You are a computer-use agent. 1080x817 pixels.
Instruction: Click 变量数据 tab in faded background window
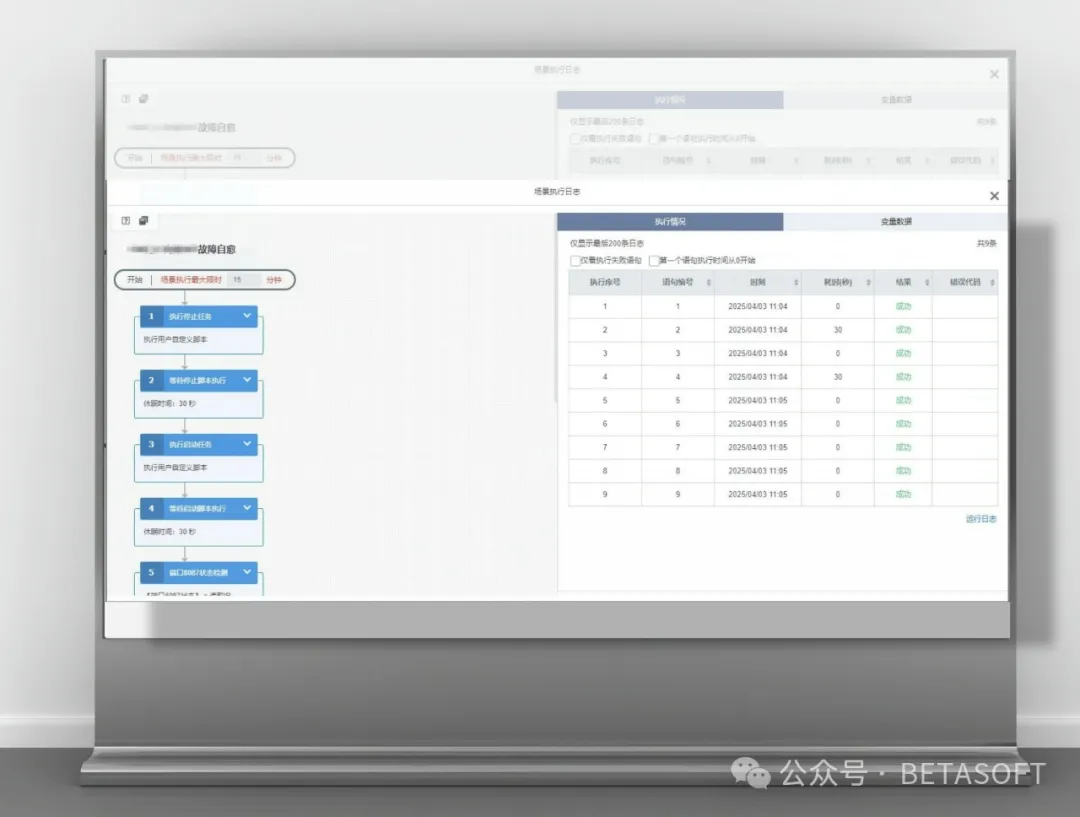pyautogui.click(x=895, y=100)
